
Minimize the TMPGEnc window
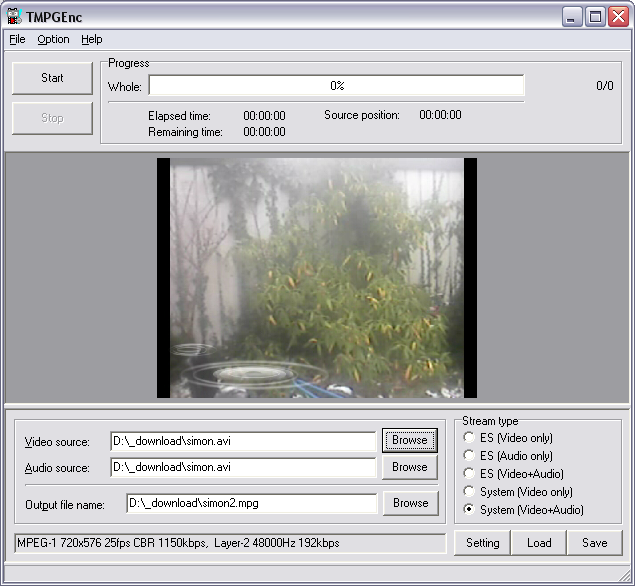(572, 17)
